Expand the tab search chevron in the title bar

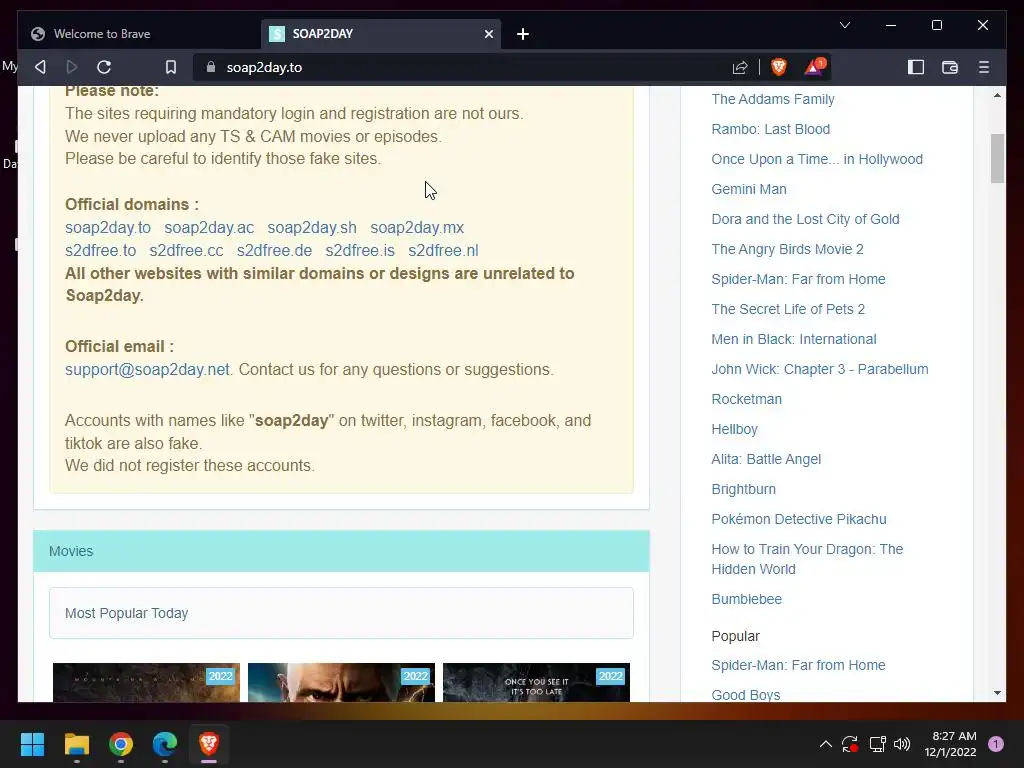point(844,25)
